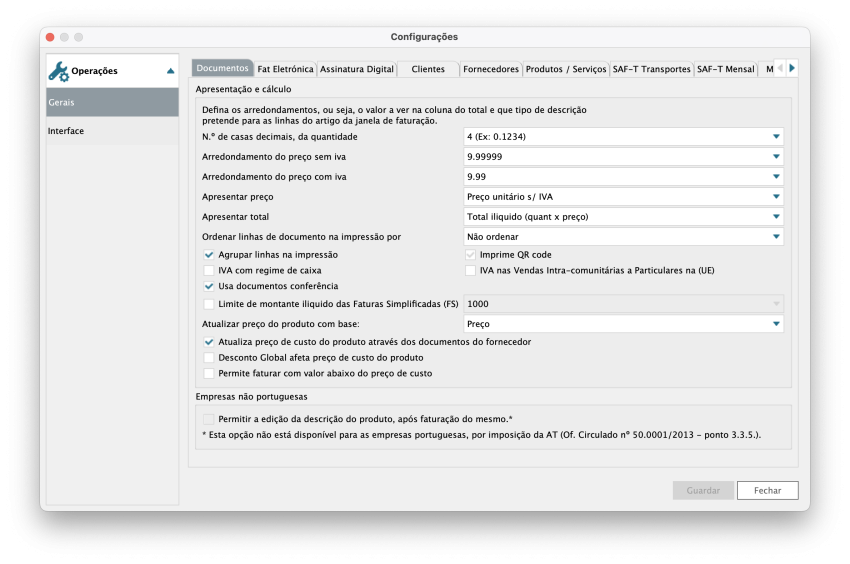Open the Interface settings in sidebar
Viewport: 850px width, 564px height.
click(x=66, y=131)
